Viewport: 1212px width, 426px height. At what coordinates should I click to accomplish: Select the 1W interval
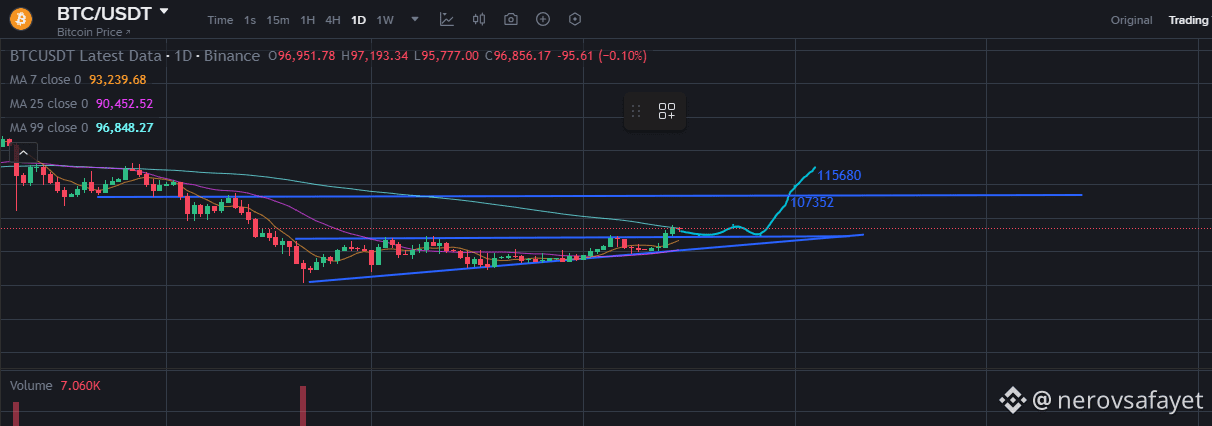385,20
